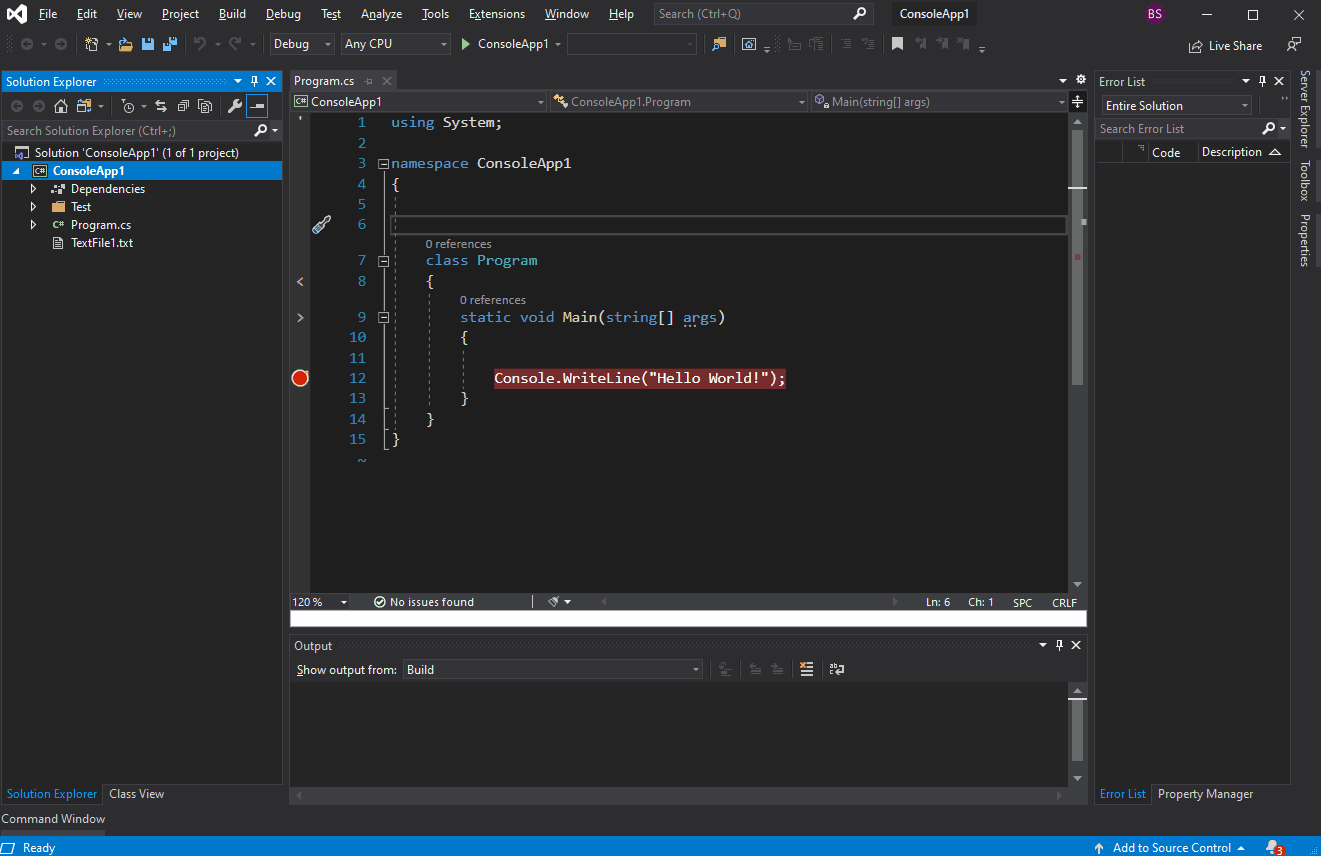Click the Clear All output icon
Image resolution: width=1321 pixels, height=856 pixels.
(807, 670)
